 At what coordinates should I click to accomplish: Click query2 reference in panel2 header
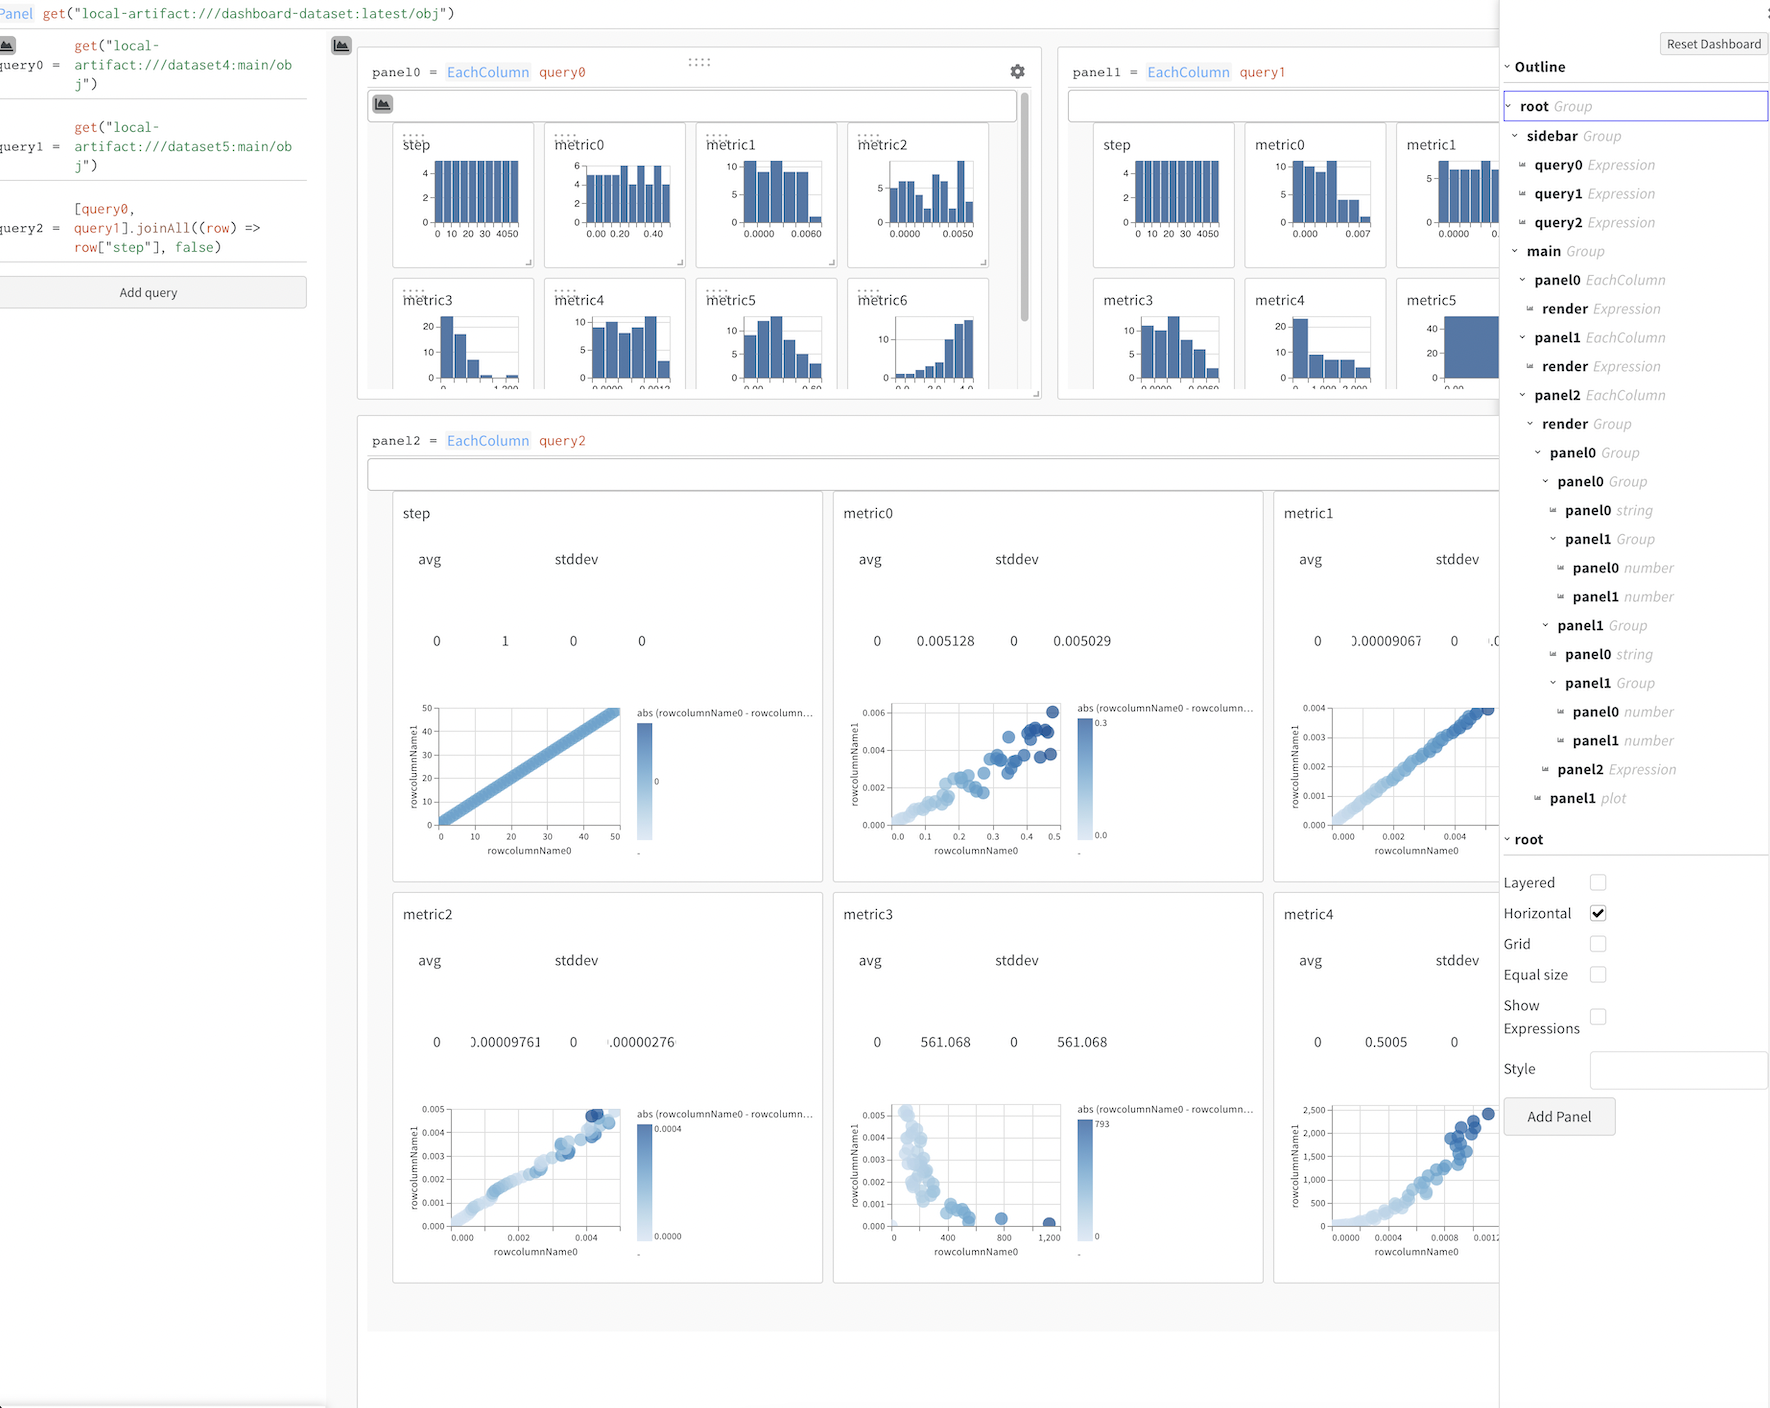click(562, 441)
